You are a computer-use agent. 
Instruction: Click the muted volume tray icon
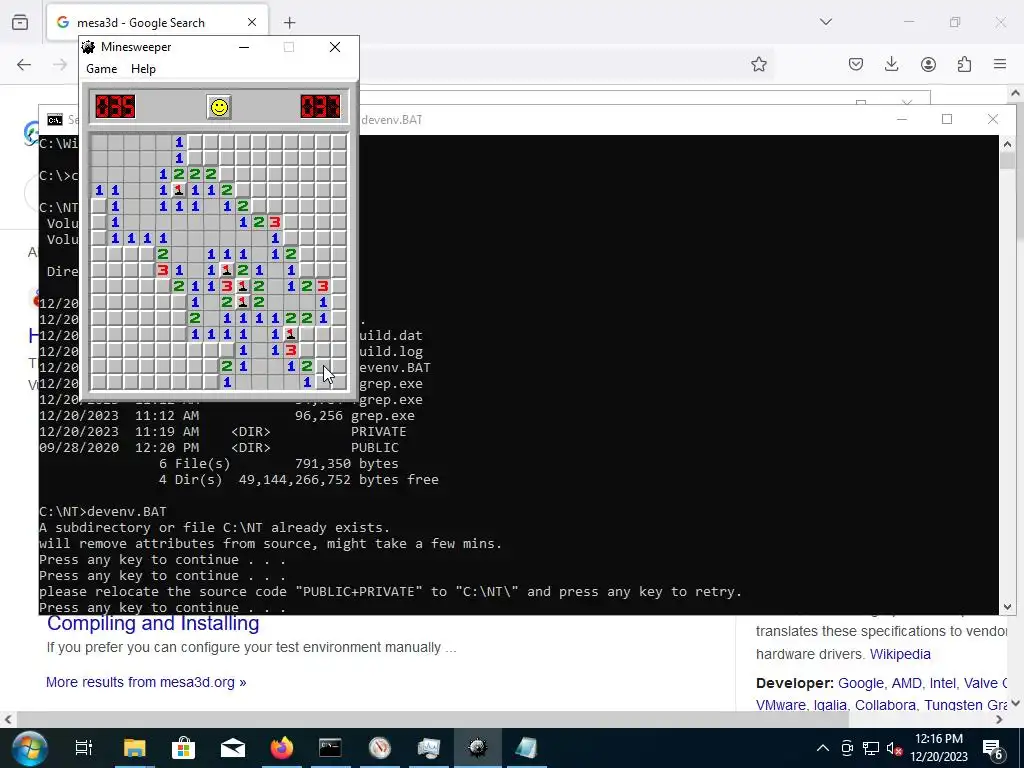click(x=895, y=749)
